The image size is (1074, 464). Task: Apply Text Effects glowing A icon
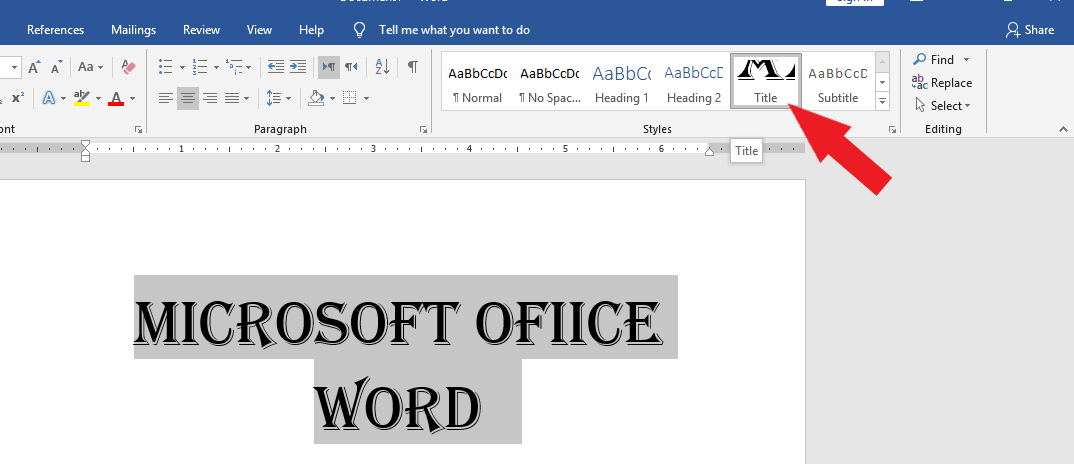coord(49,99)
